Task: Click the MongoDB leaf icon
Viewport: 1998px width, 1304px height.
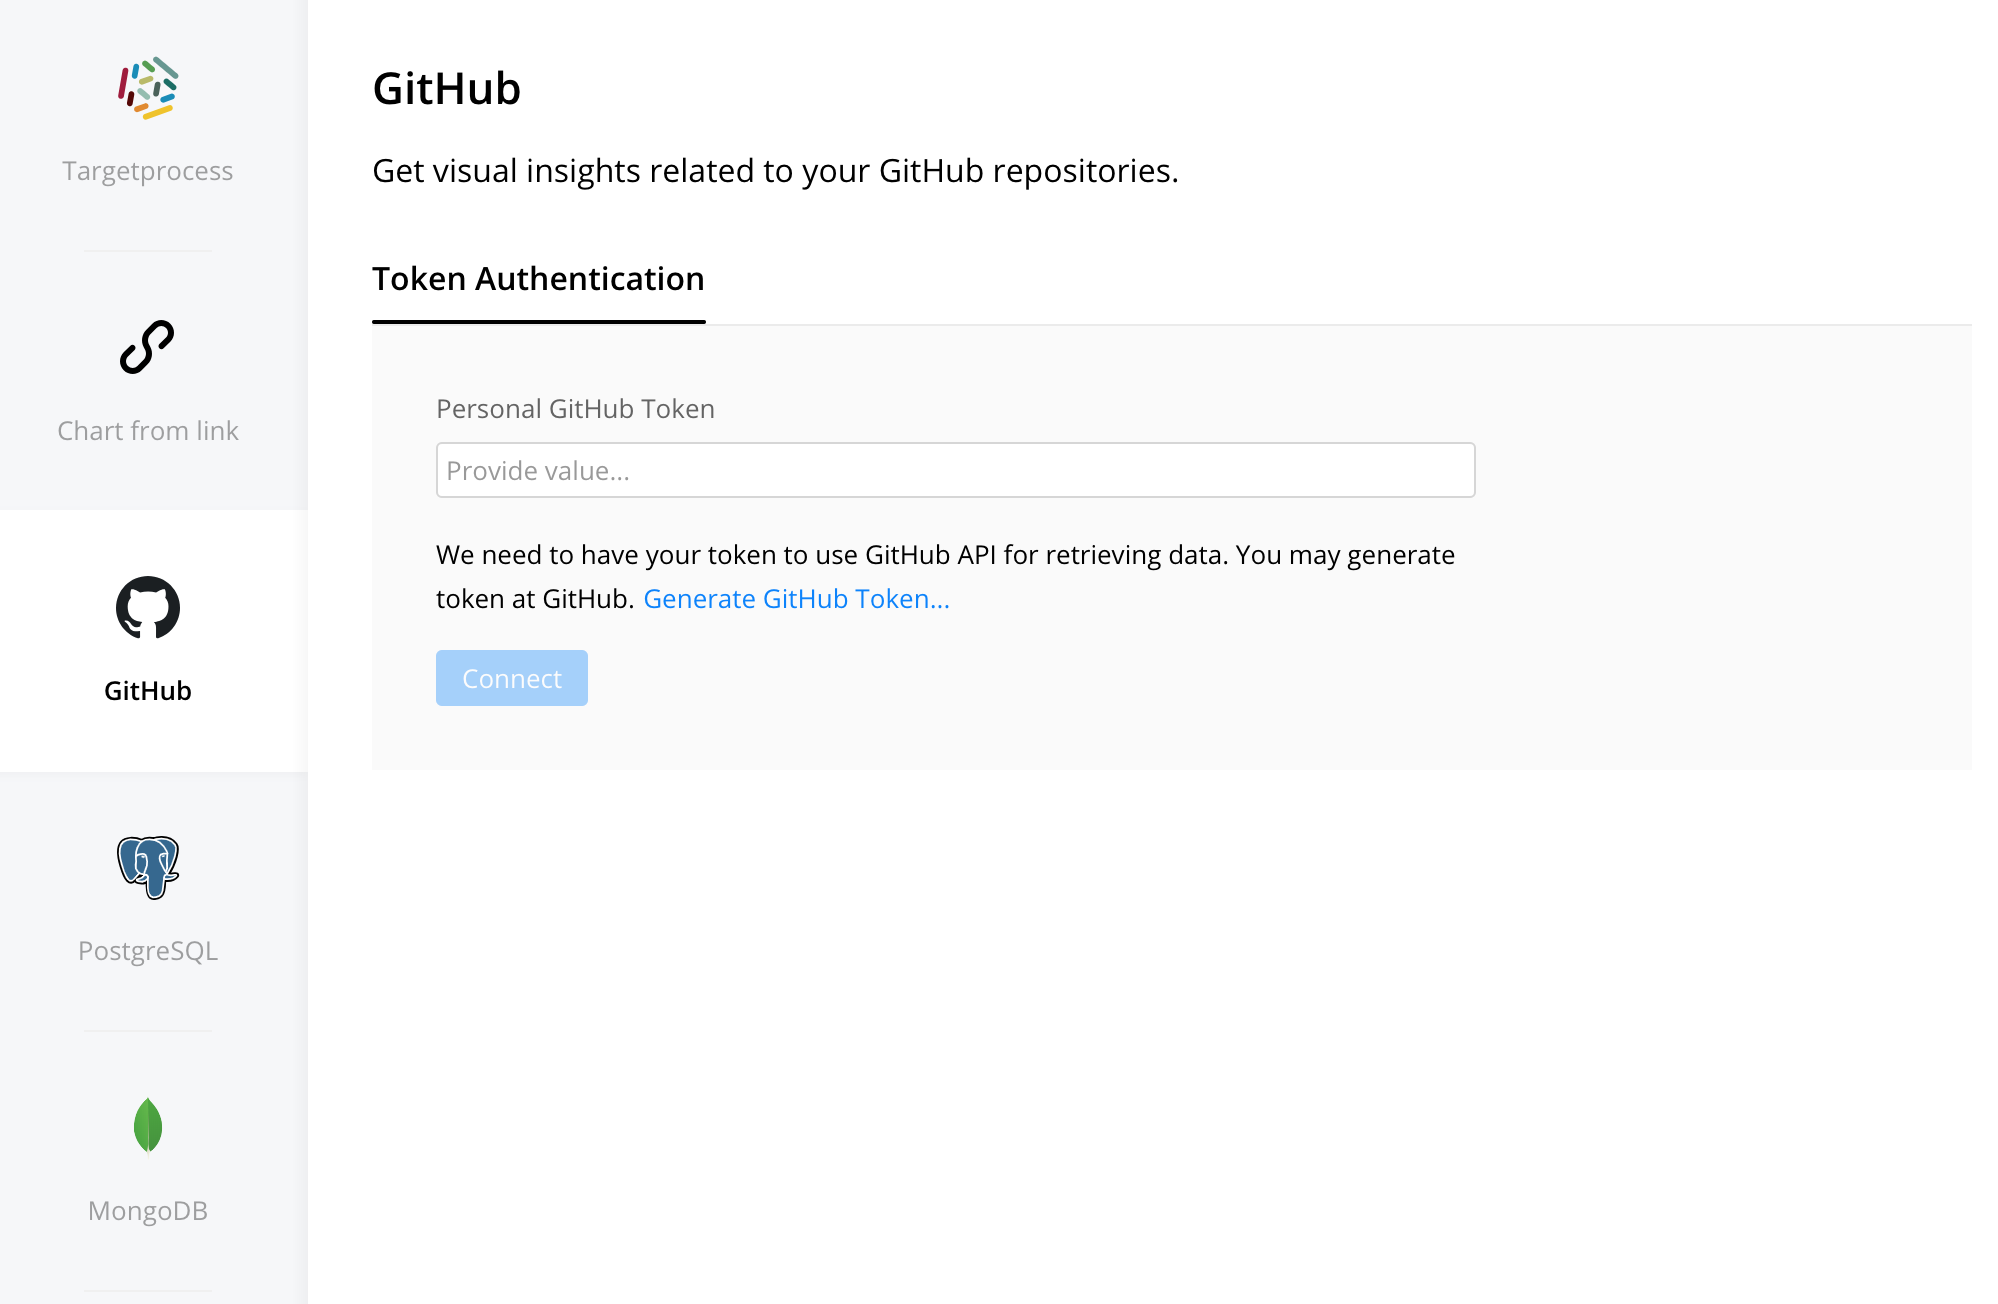Action: 148,1125
